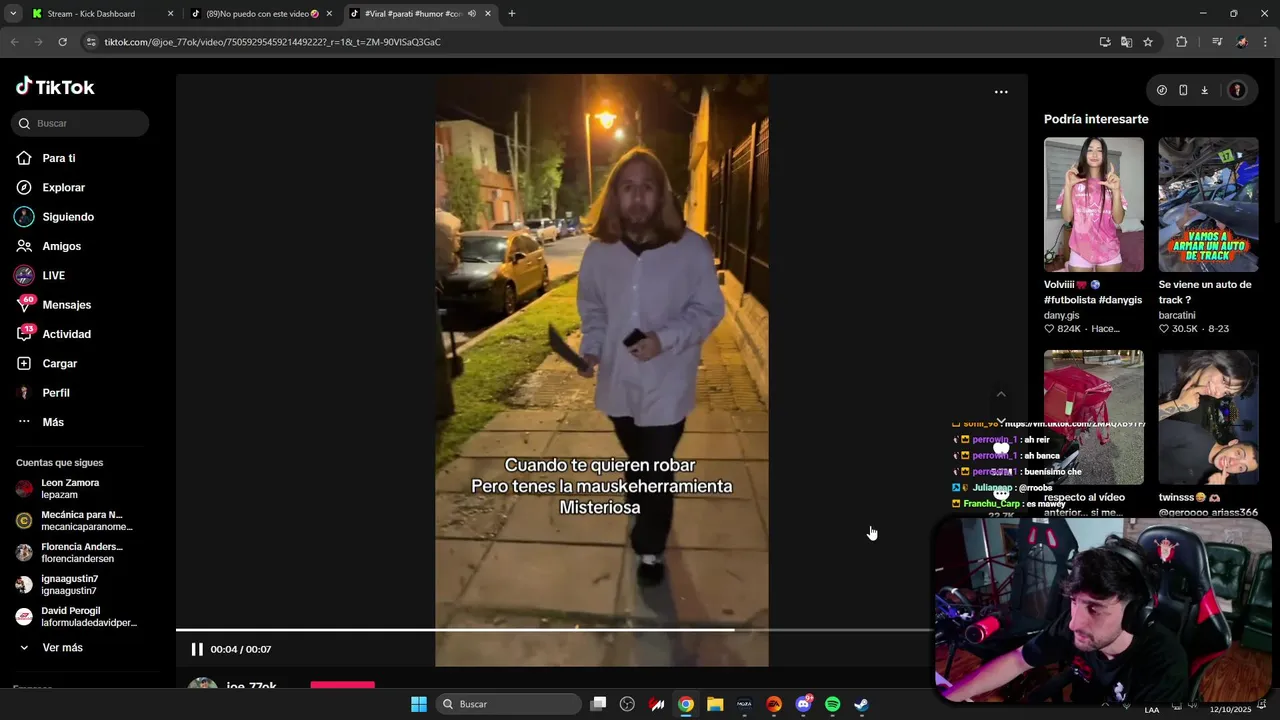Screen dimensions: 1280x720
Task: Click the TikTok logo
Action: [x=55, y=87]
